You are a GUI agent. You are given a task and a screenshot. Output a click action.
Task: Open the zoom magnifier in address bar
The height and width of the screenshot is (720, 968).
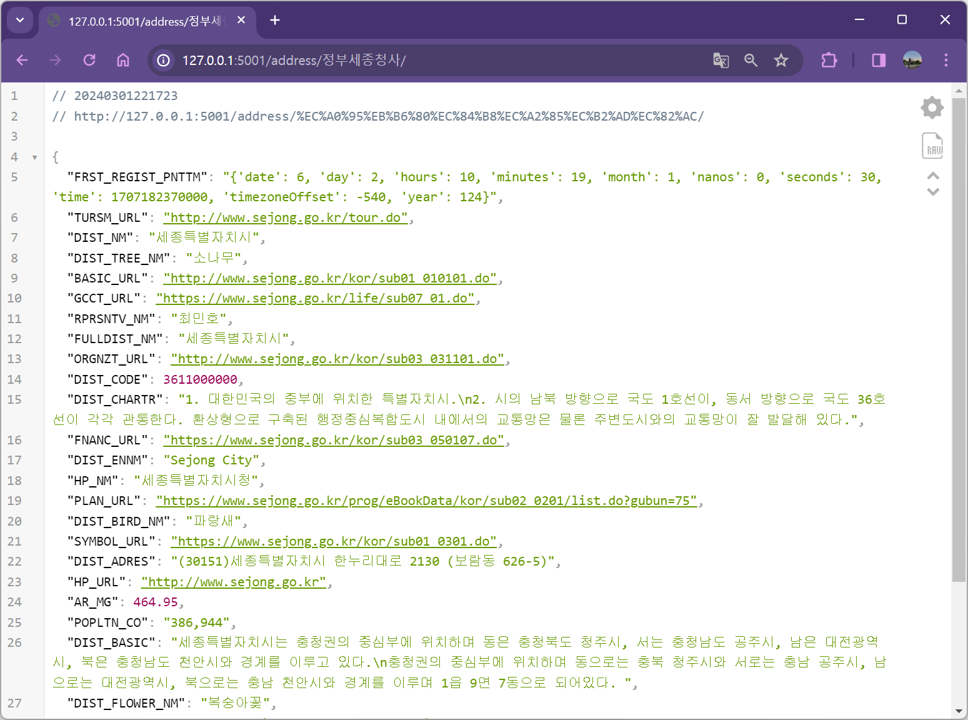point(751,61)
